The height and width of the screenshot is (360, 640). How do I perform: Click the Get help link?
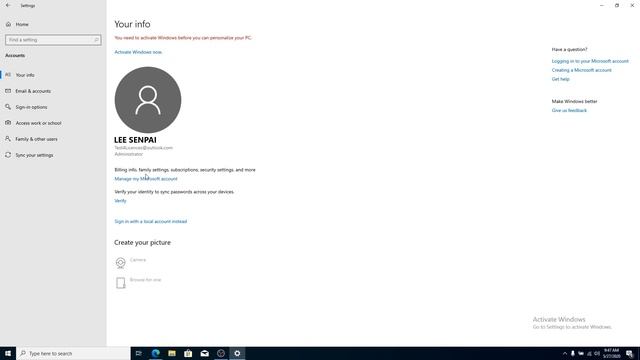pyautogui.click(x=560, y=79)
